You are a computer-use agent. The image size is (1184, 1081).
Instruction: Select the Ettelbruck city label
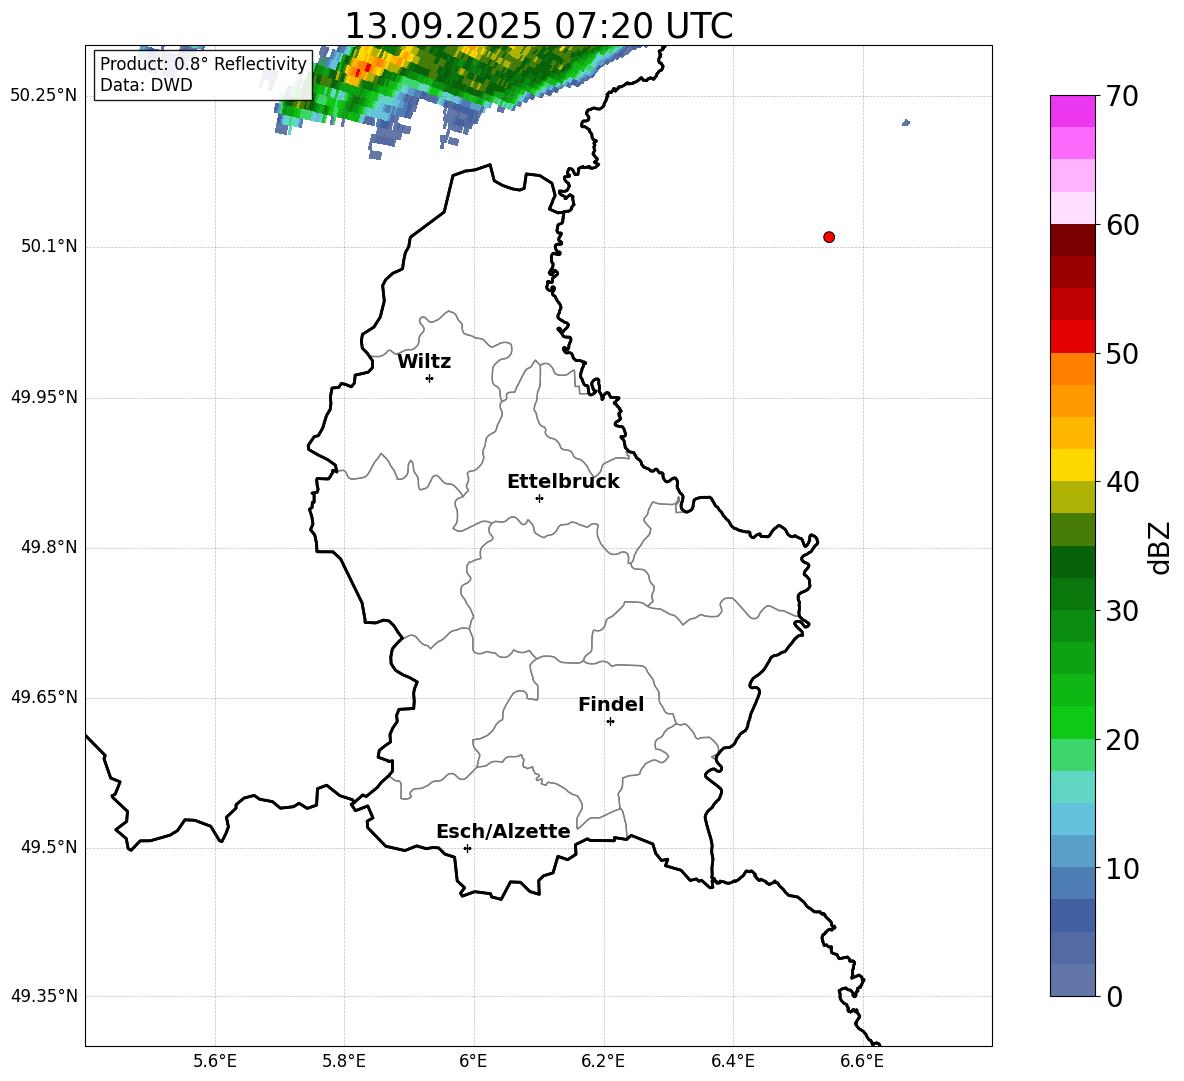tap(563, 482)
